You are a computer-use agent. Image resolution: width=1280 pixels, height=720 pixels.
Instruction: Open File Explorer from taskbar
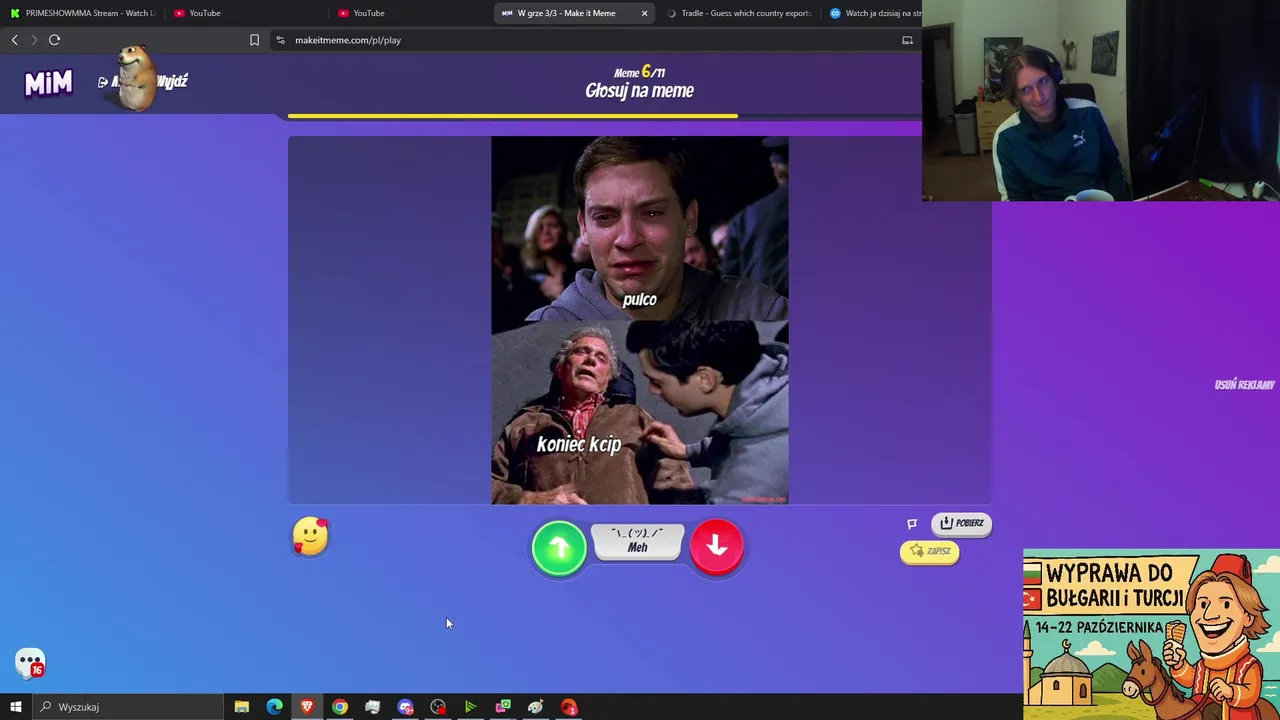pos(242,707)
